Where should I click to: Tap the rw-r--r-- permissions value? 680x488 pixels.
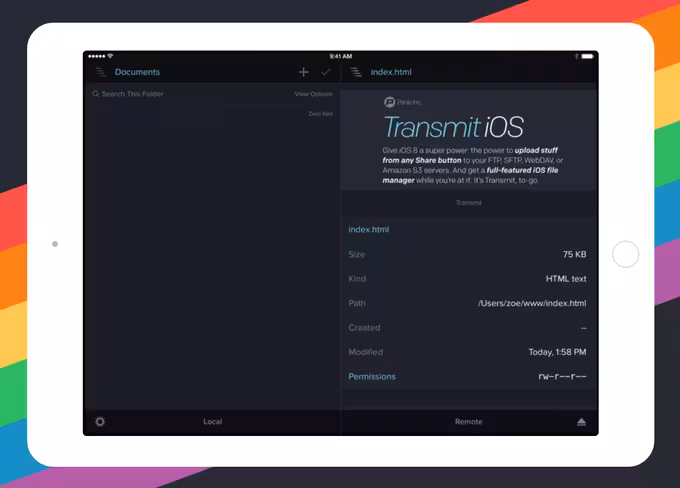562,377
